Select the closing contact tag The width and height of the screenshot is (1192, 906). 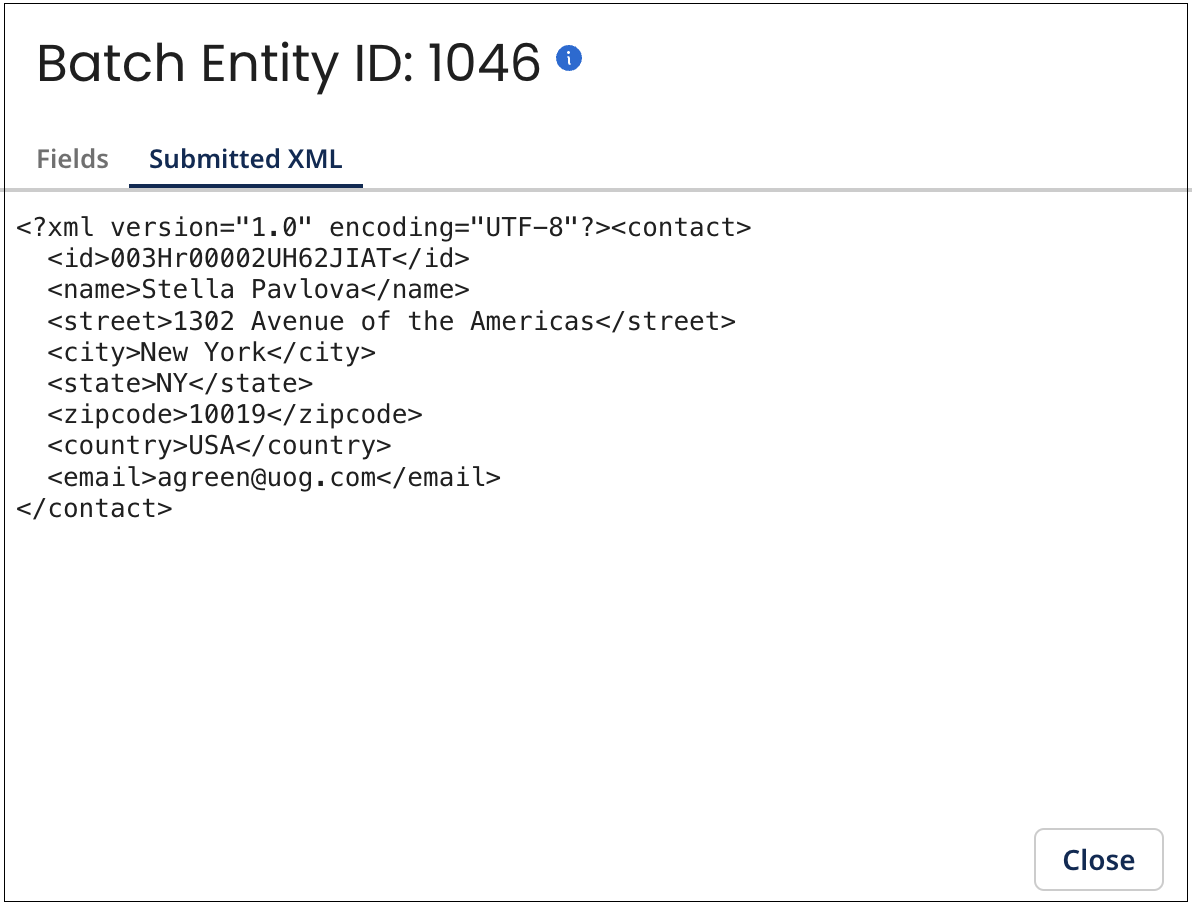[x=95, y=507]
